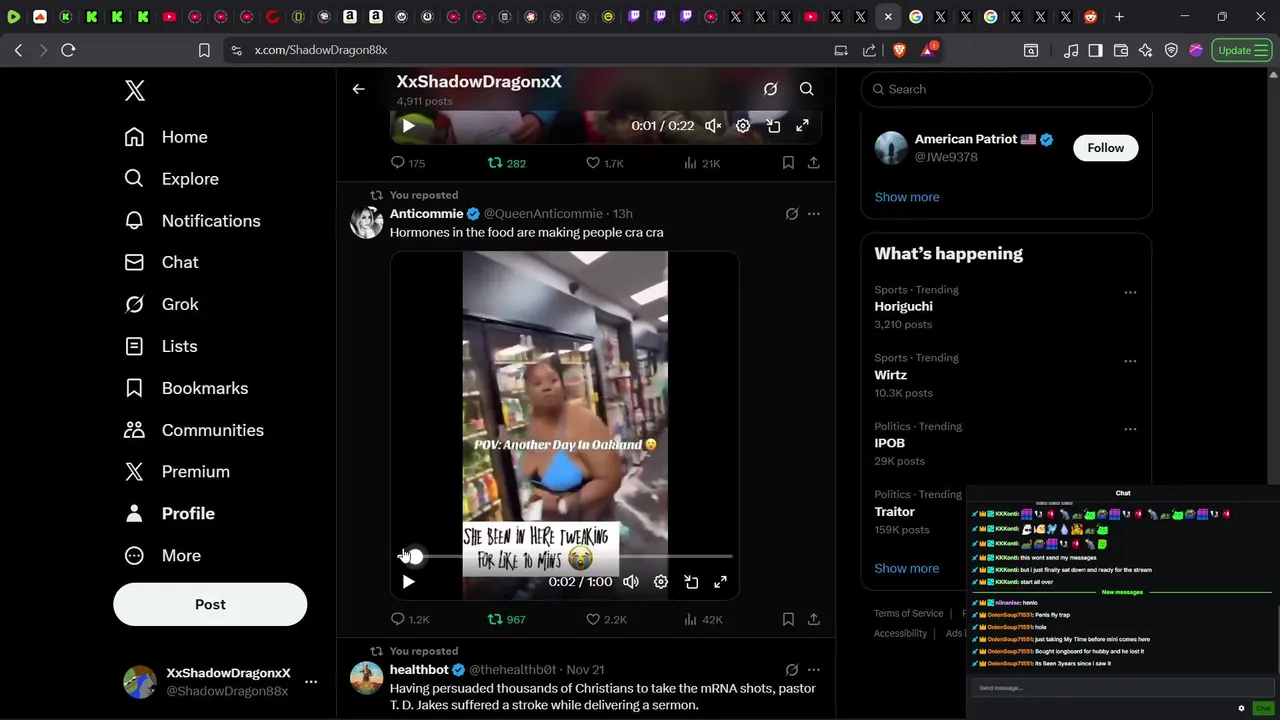Like the post with 1.7K likes
The height and width of the screenshot is (720, 1280).
tap(605, 163)
